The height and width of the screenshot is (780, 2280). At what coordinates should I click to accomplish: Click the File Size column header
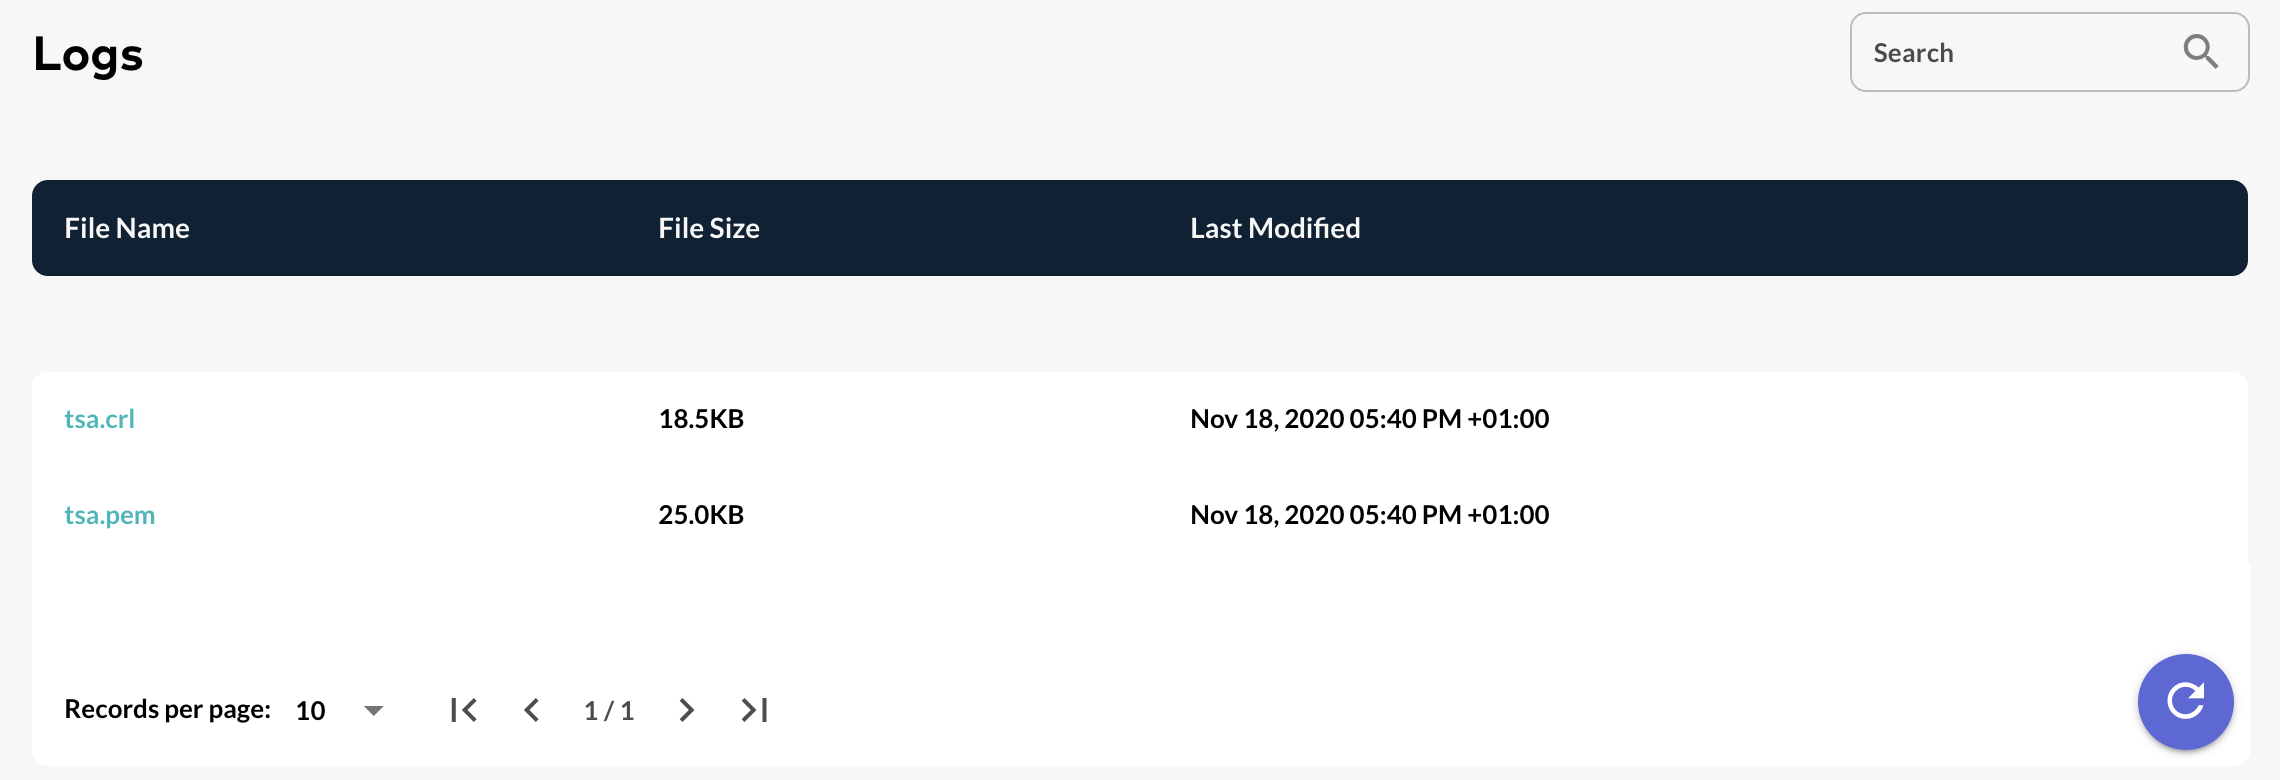[x=708, y=228]
